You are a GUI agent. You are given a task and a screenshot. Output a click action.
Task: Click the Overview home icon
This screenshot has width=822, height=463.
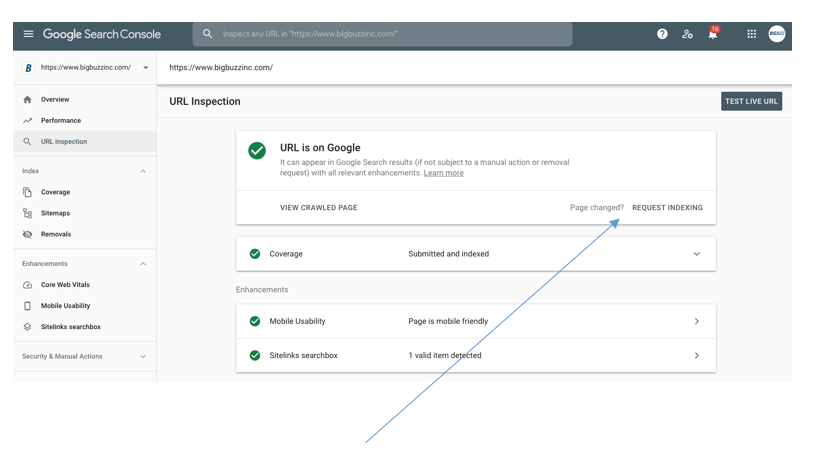[27, 100]
